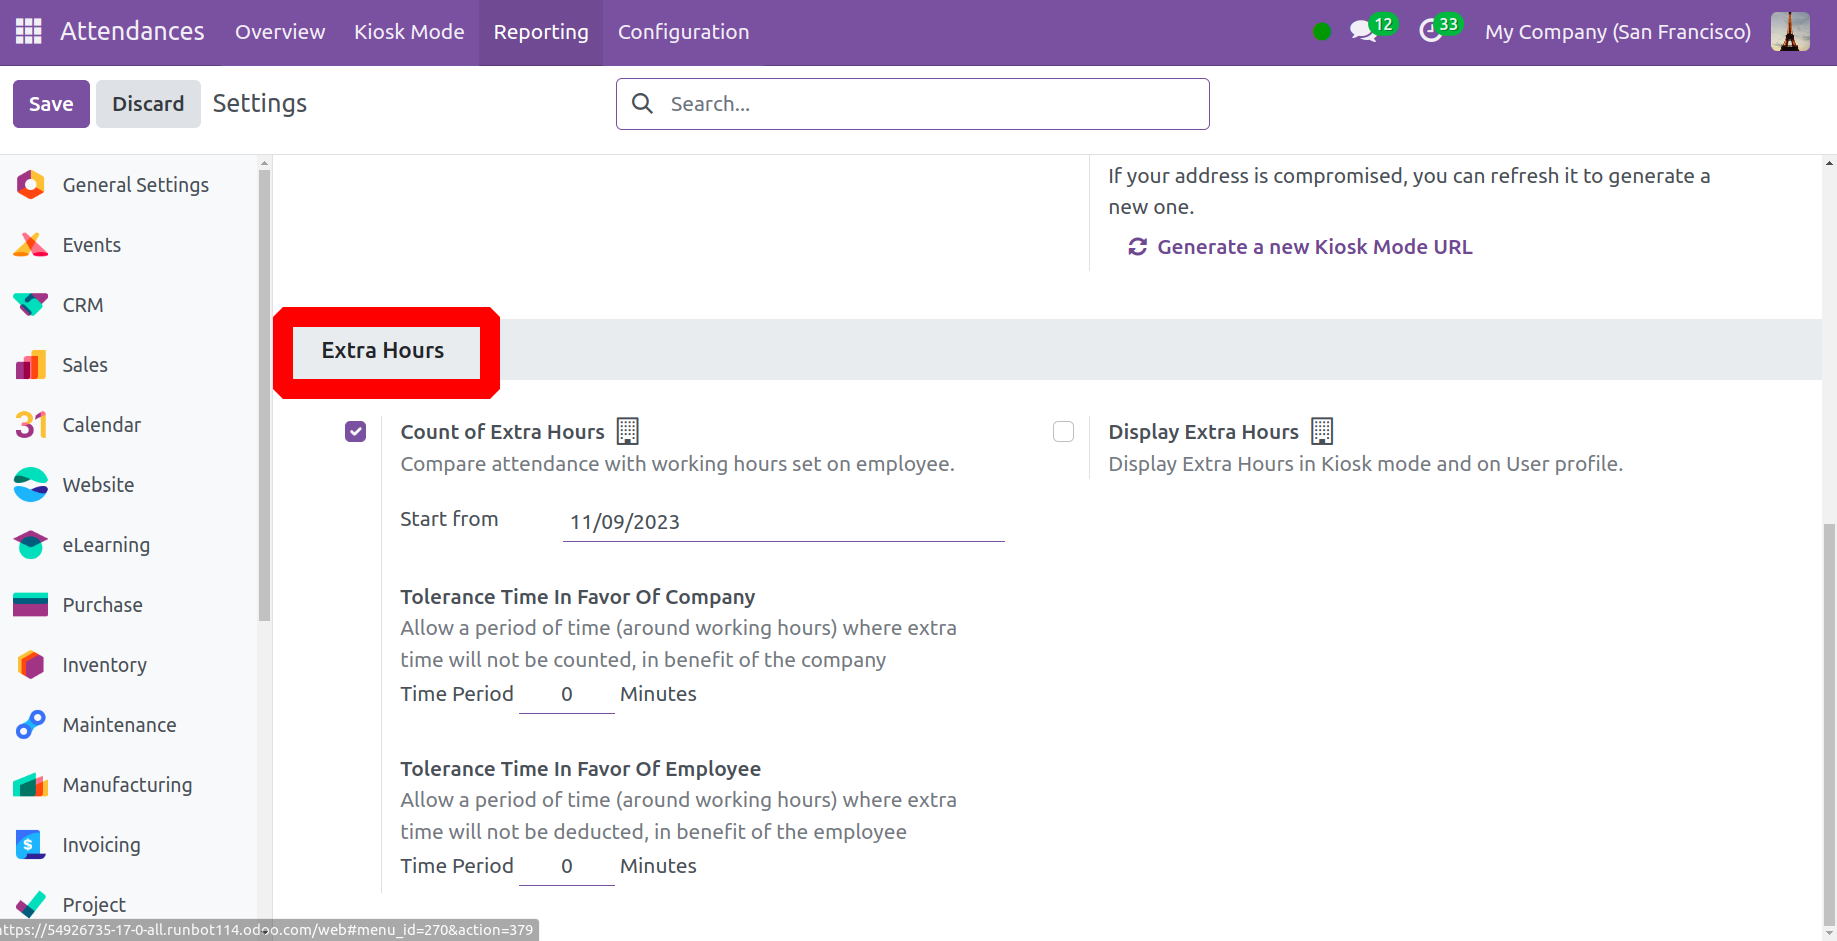Switch to Kiosk Mode
This screenshot has width=1837, height=941.
click(409, 32)
